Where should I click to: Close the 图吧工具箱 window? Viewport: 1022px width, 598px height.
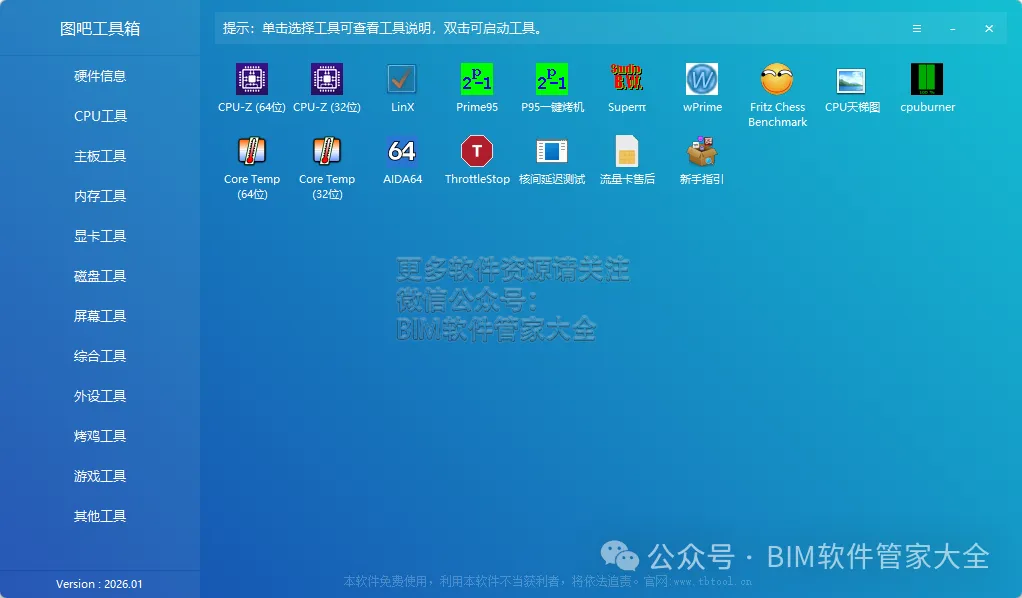pos(989,29)
